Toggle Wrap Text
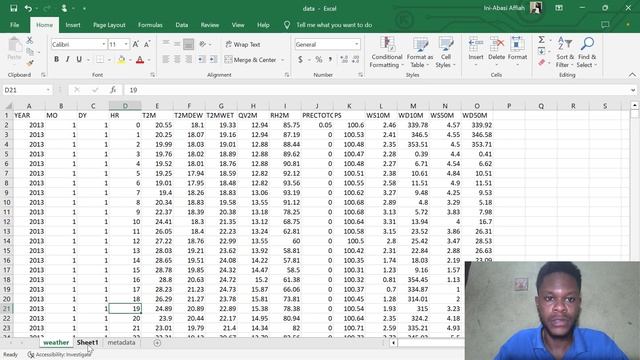Screen dimensions: 640x360 tap(243, 44)
